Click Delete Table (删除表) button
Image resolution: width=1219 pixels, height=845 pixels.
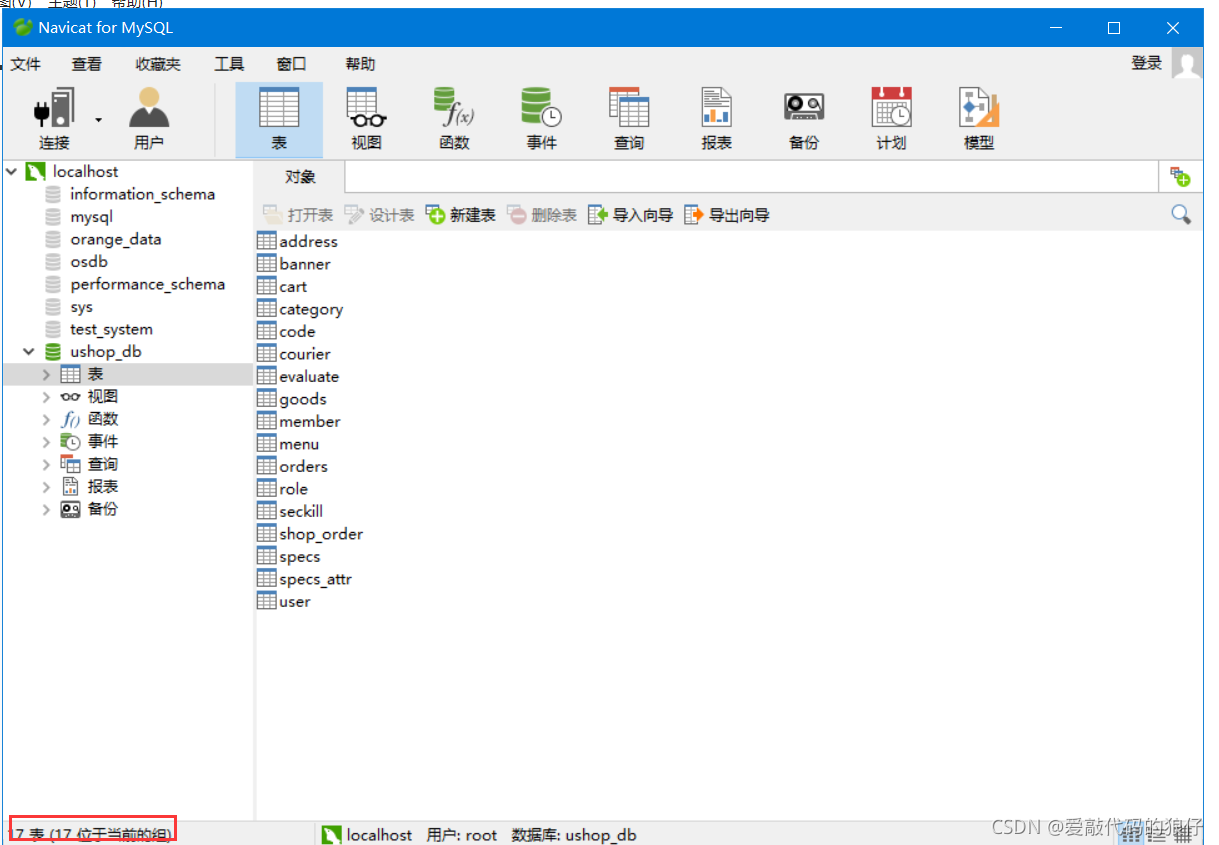point(543,215)
